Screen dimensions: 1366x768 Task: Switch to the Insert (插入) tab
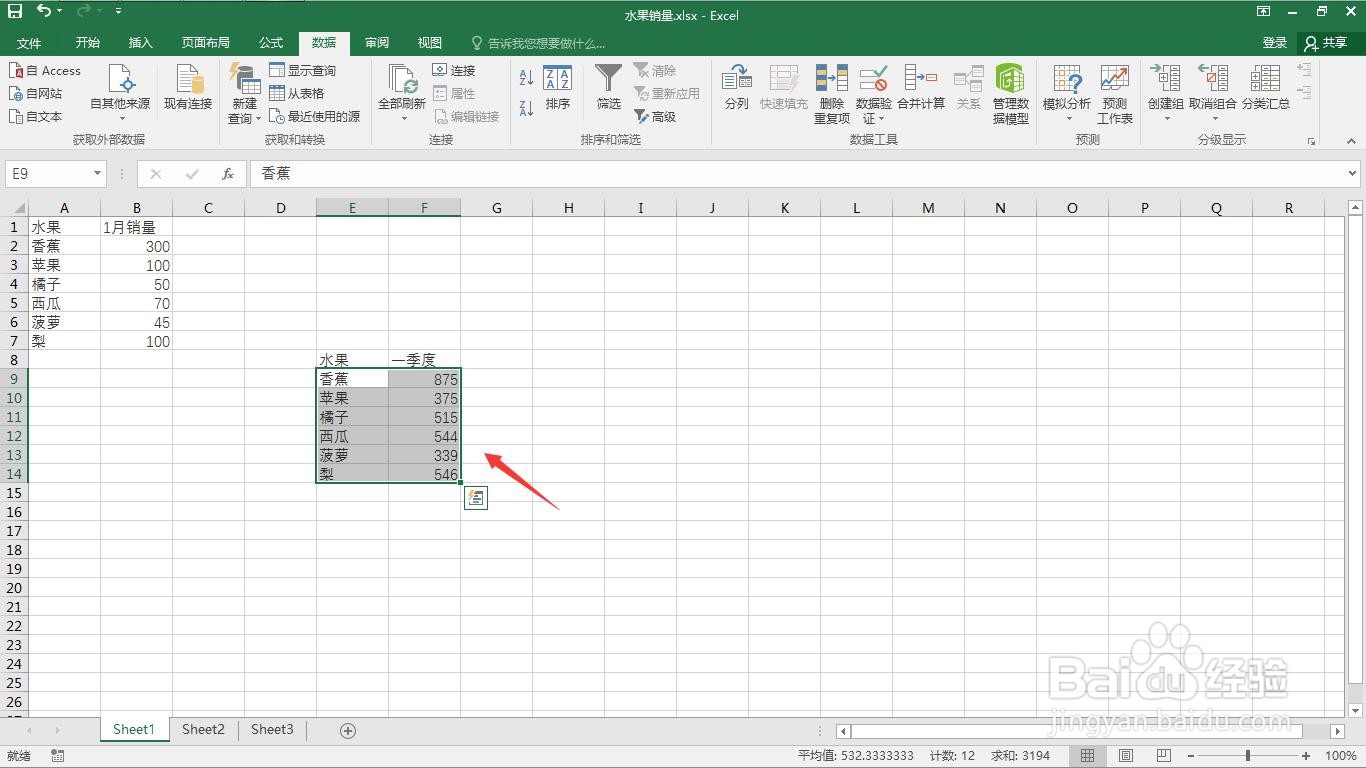(141, 43)
